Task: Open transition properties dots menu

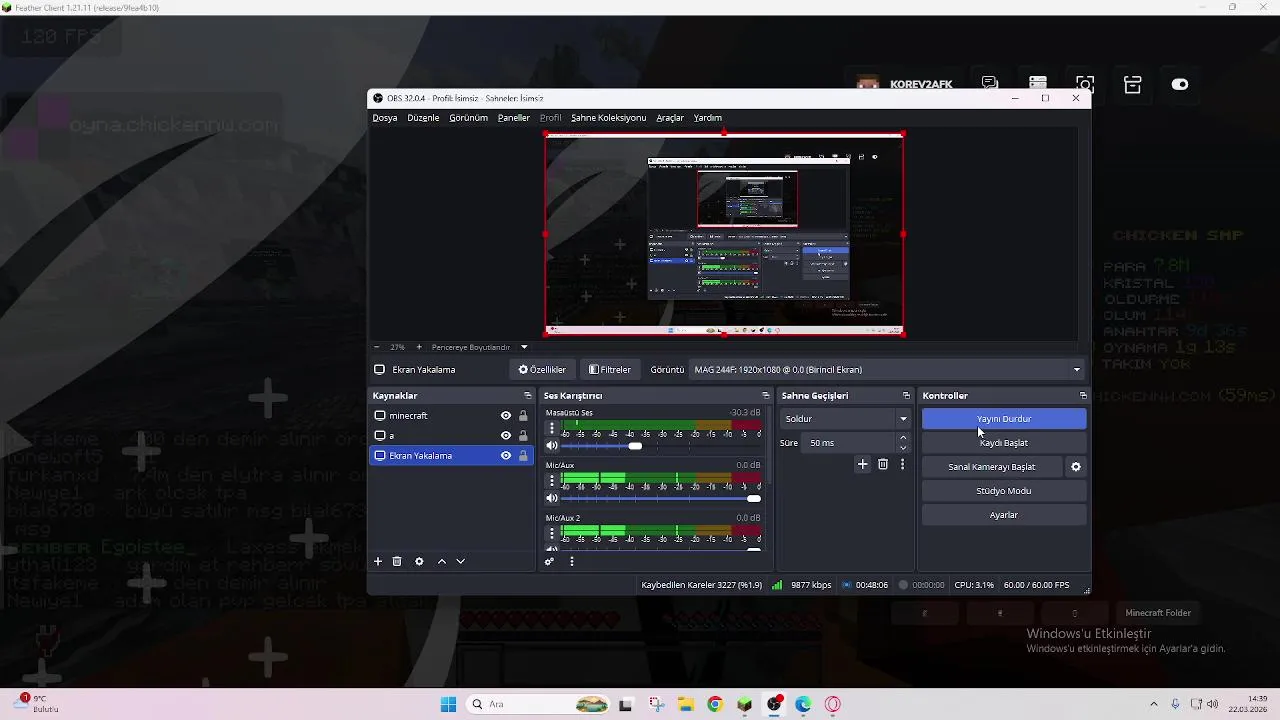Action: tap(902, 464)
